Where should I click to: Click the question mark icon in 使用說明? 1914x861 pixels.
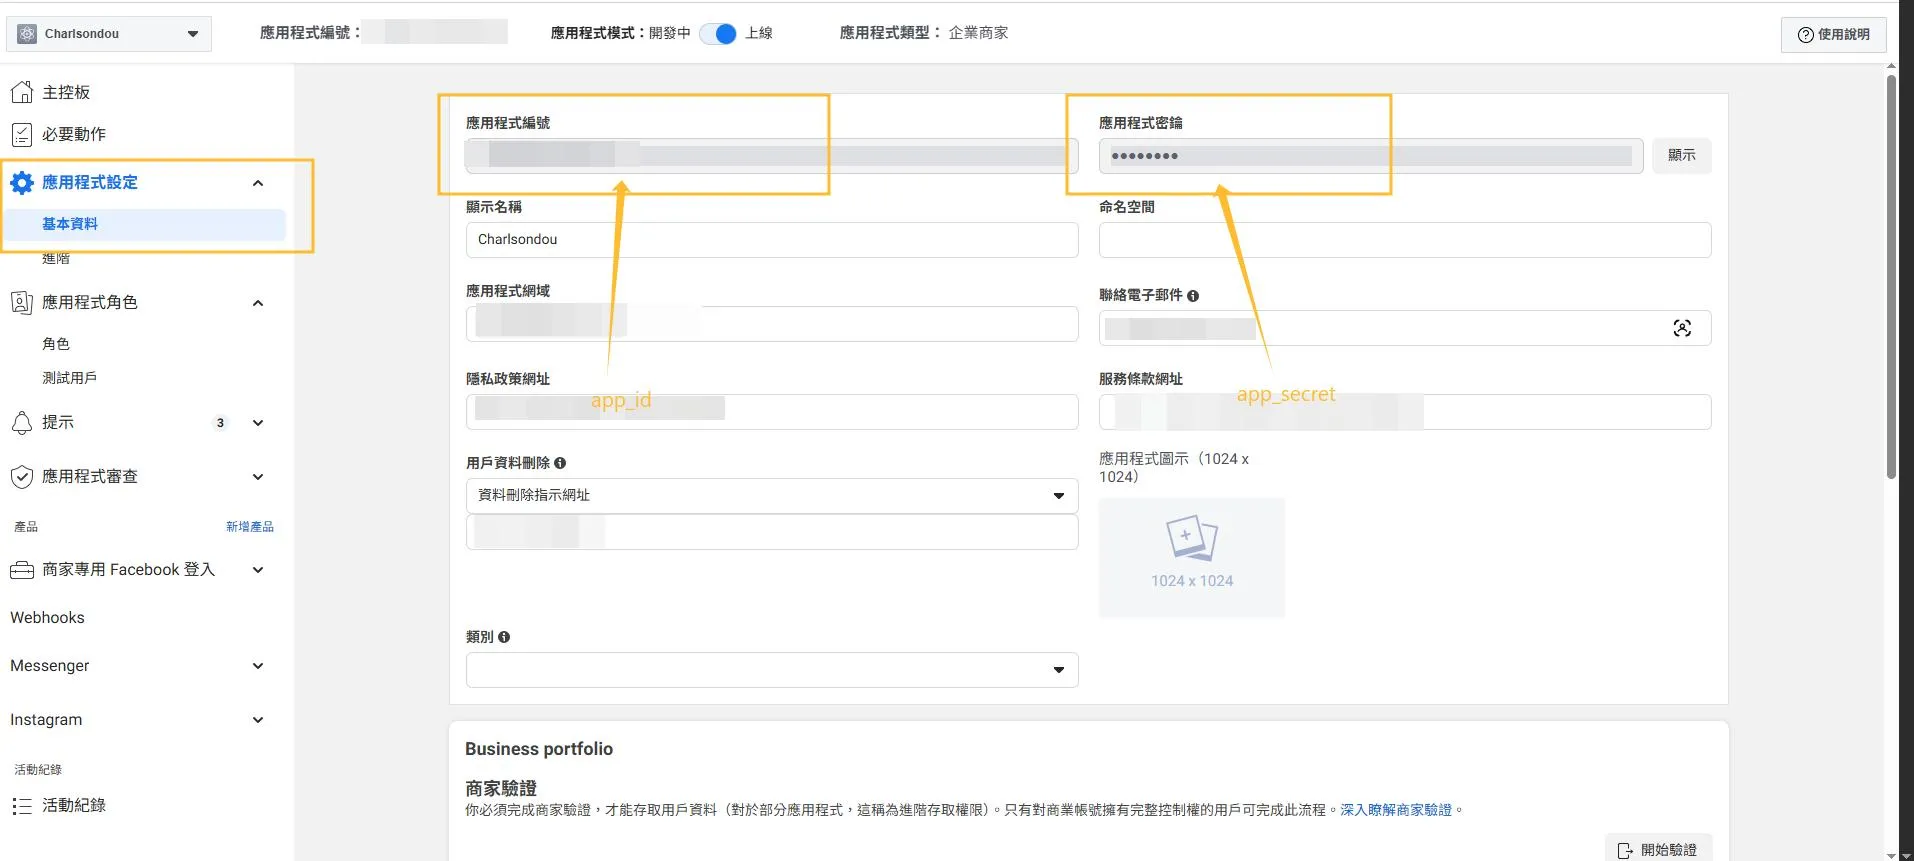click(1805, 35)
